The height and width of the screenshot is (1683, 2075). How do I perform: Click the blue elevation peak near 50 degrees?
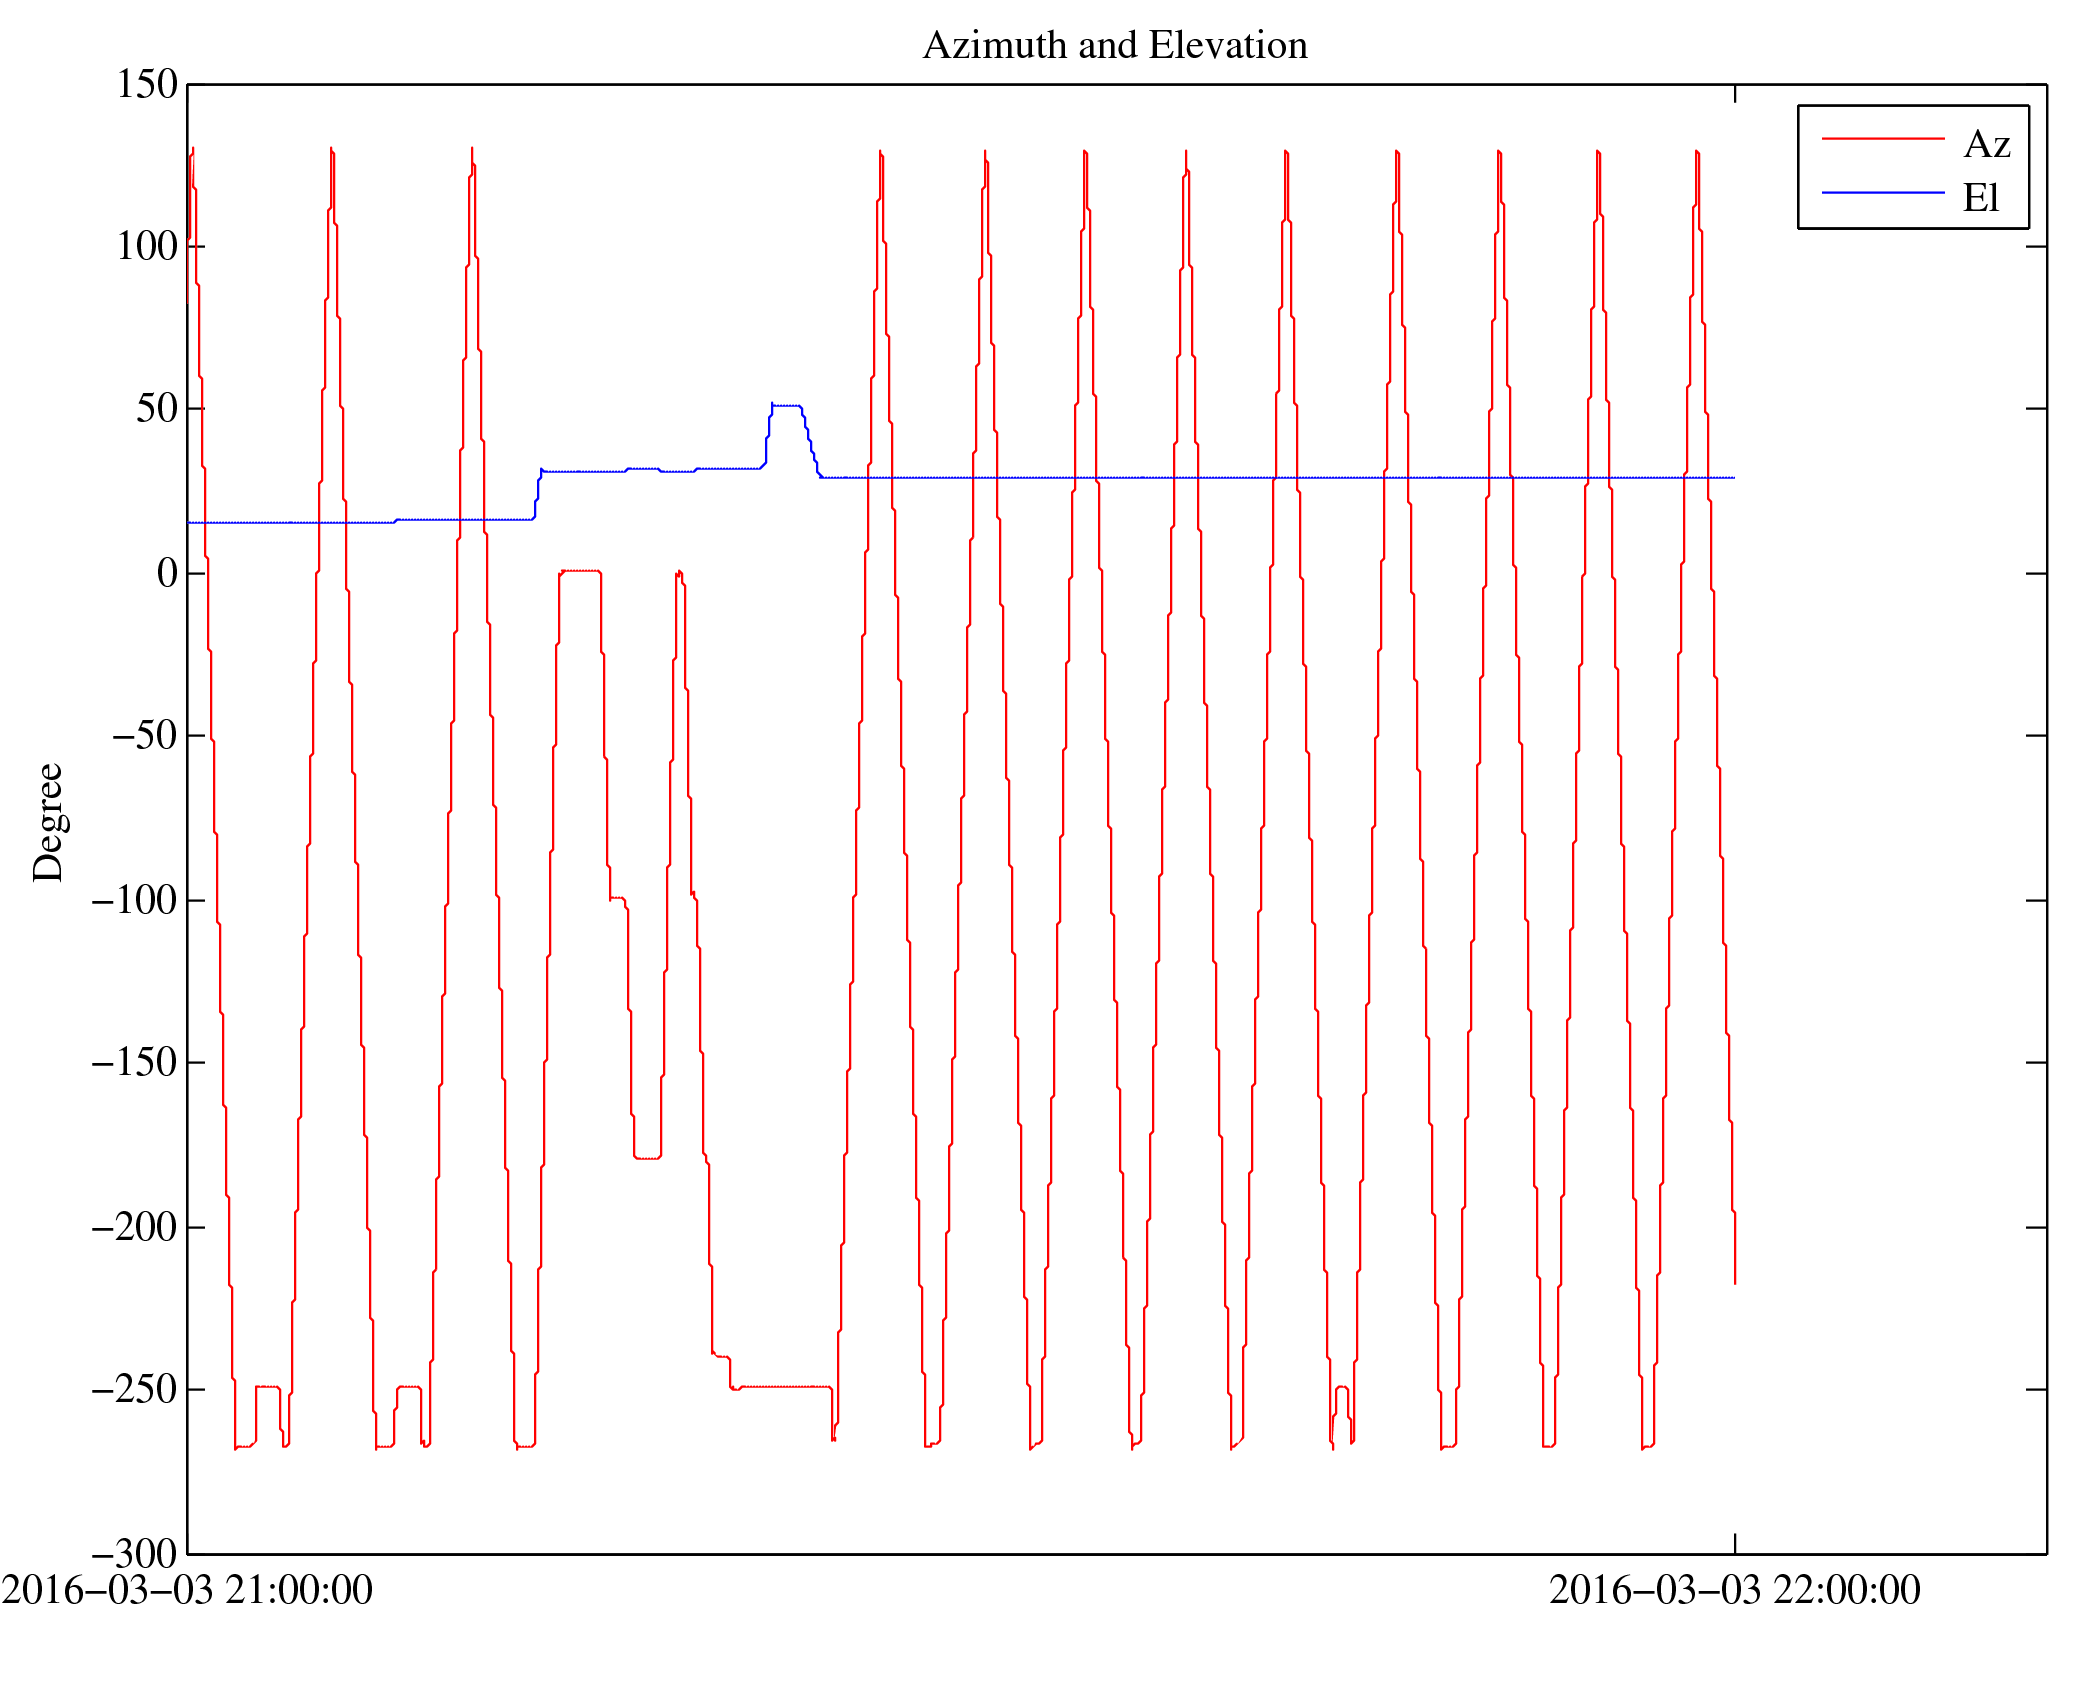pos(786,406)
